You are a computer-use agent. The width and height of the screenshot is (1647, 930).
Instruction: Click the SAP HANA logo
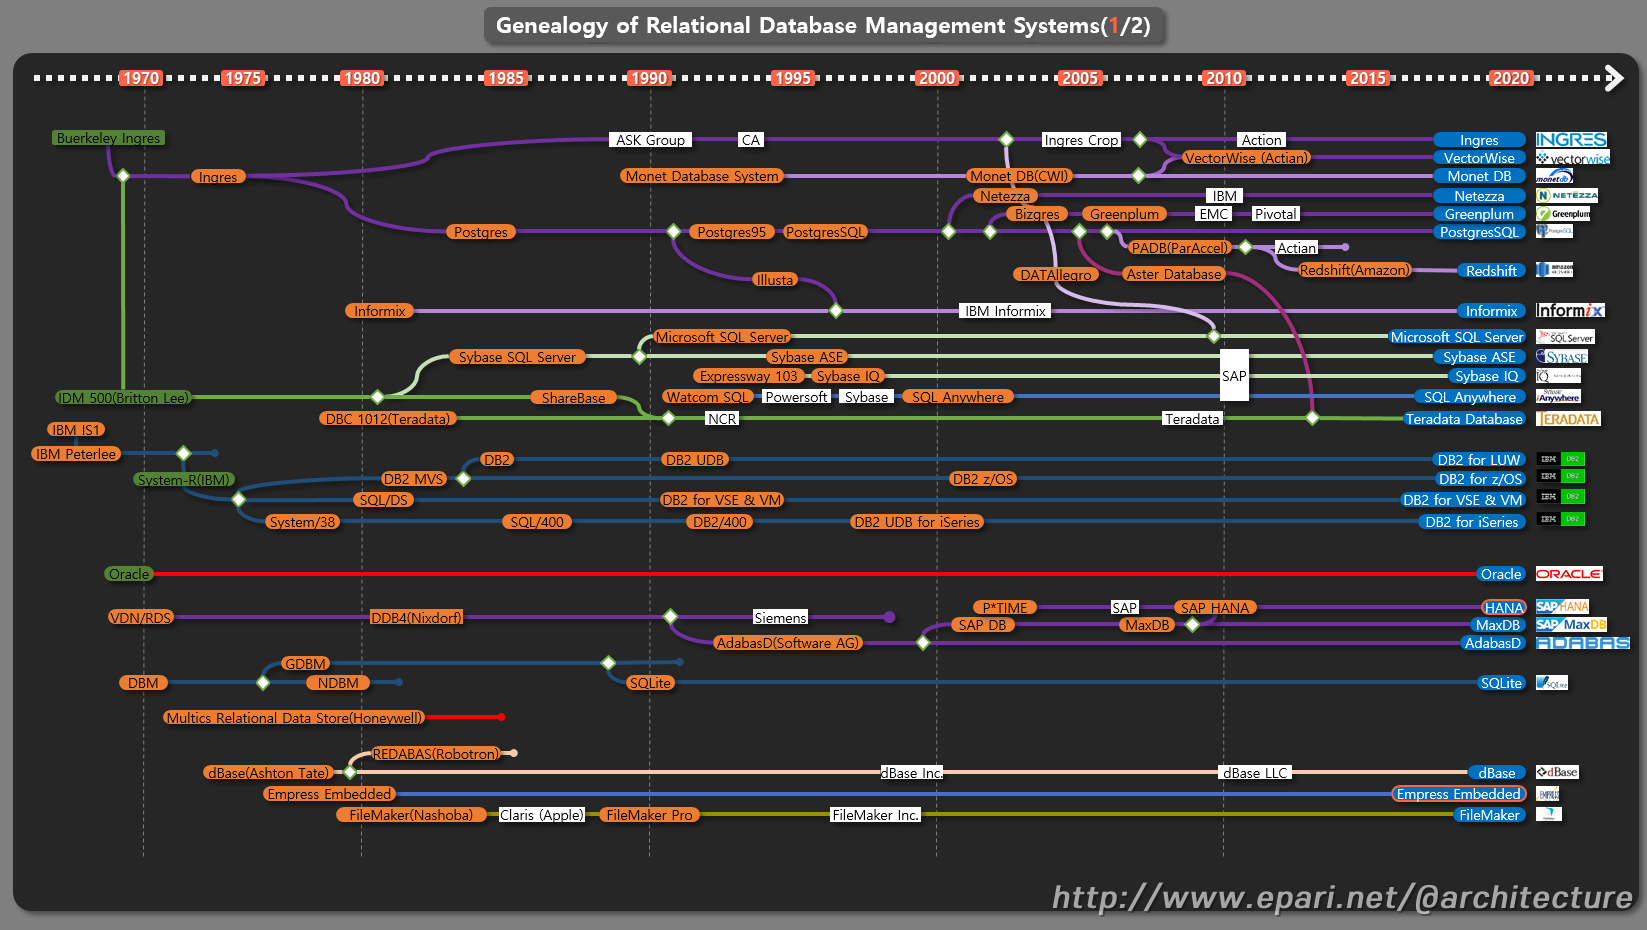click(x=1563, y=607)
